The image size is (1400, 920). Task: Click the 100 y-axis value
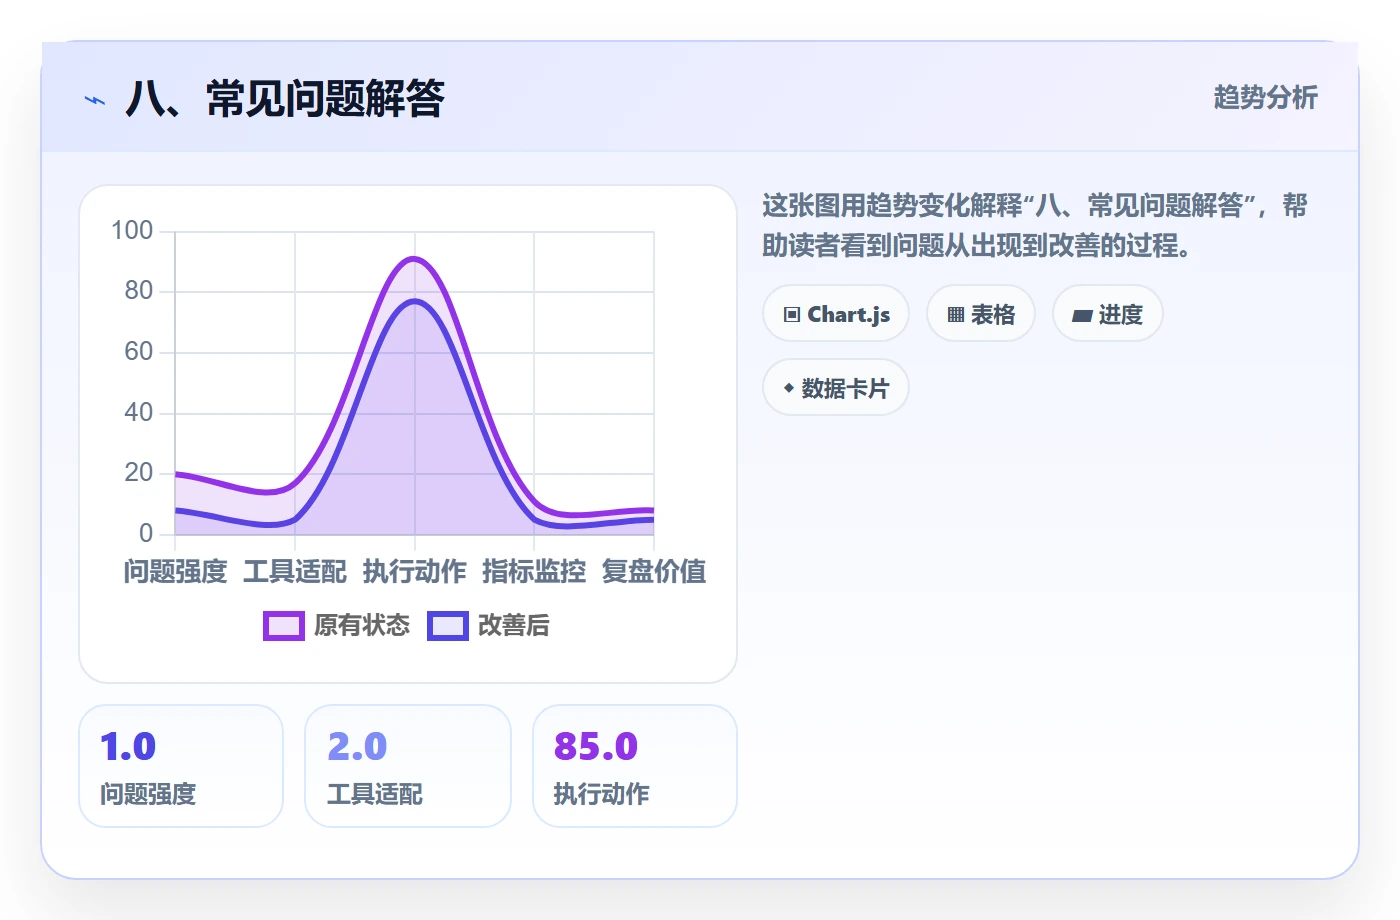tap(132, 231)
